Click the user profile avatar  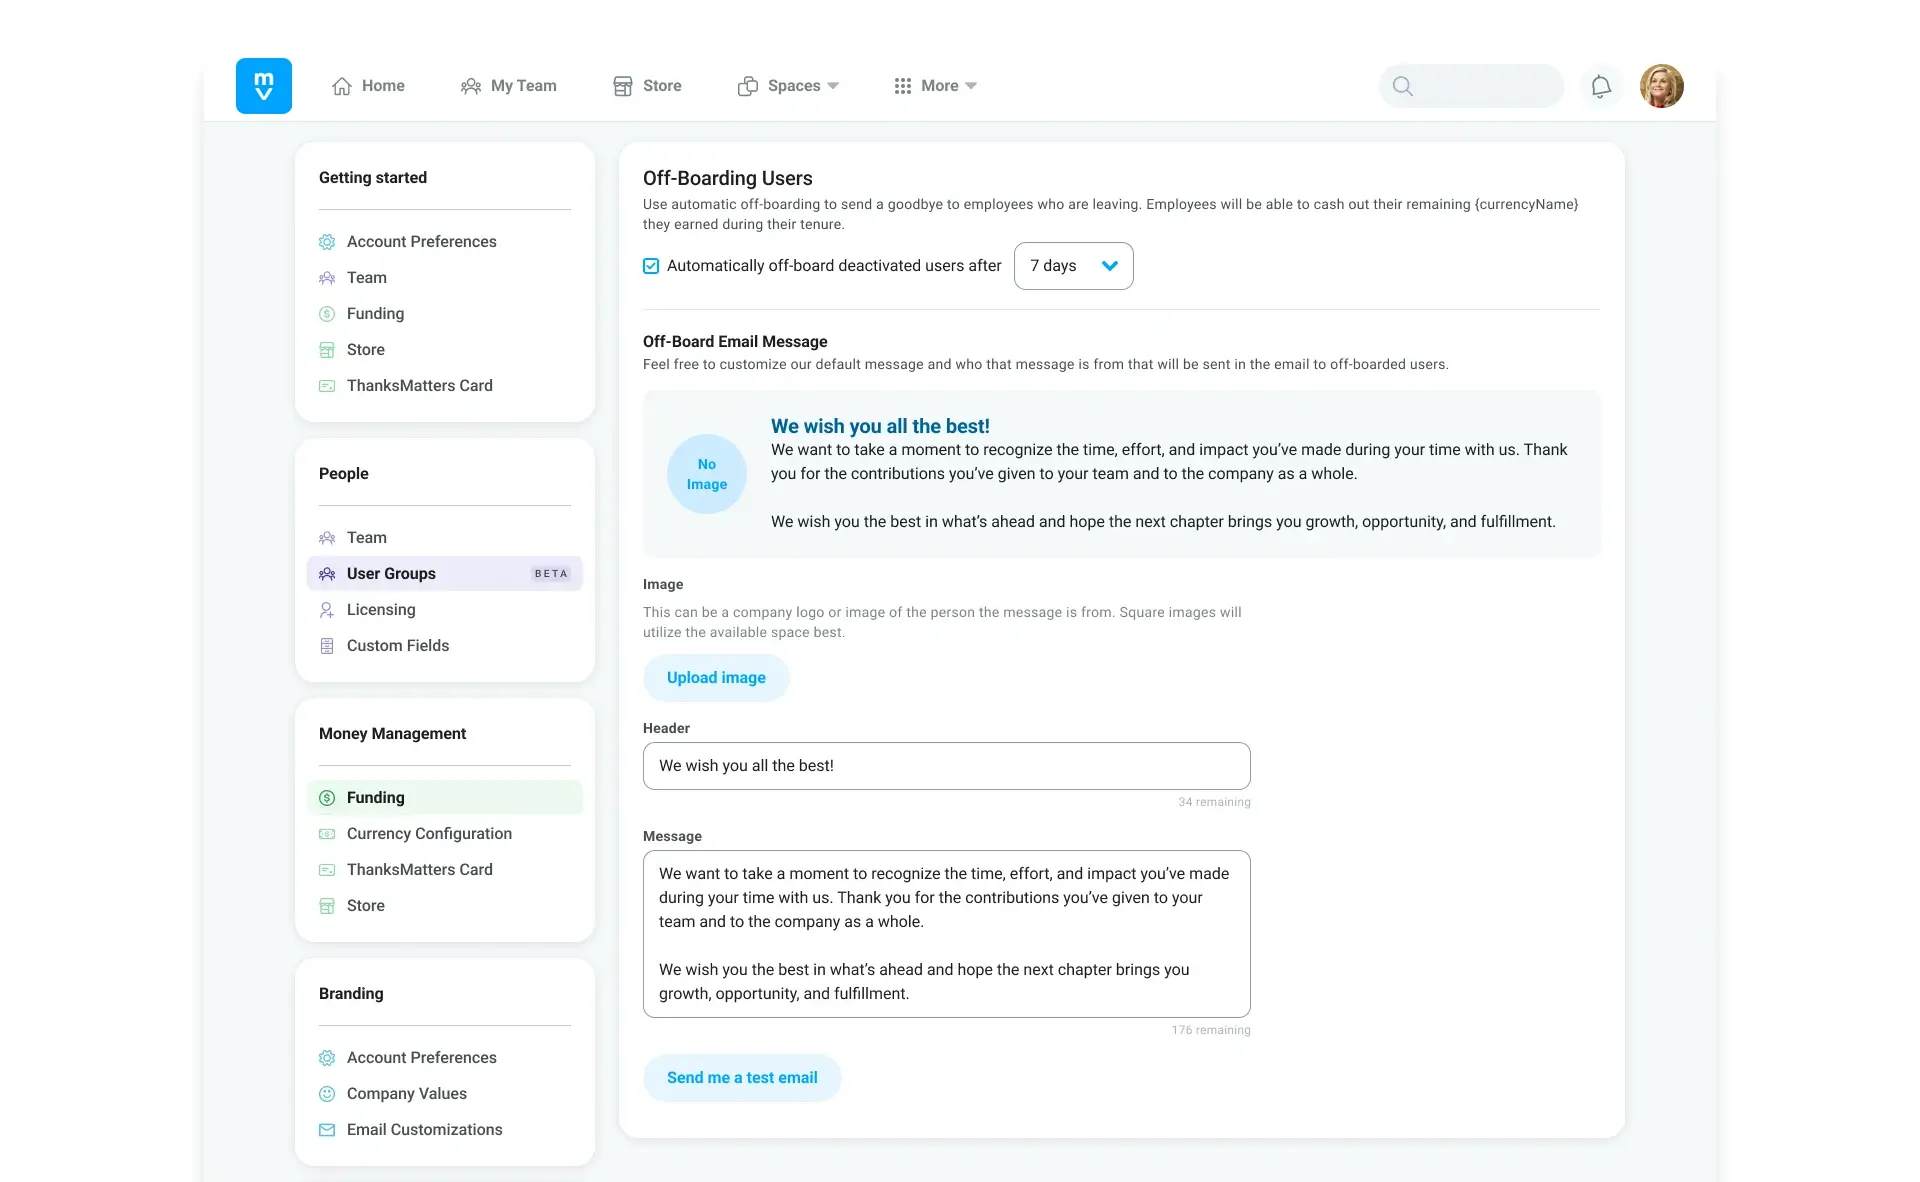click(1661, 86)
